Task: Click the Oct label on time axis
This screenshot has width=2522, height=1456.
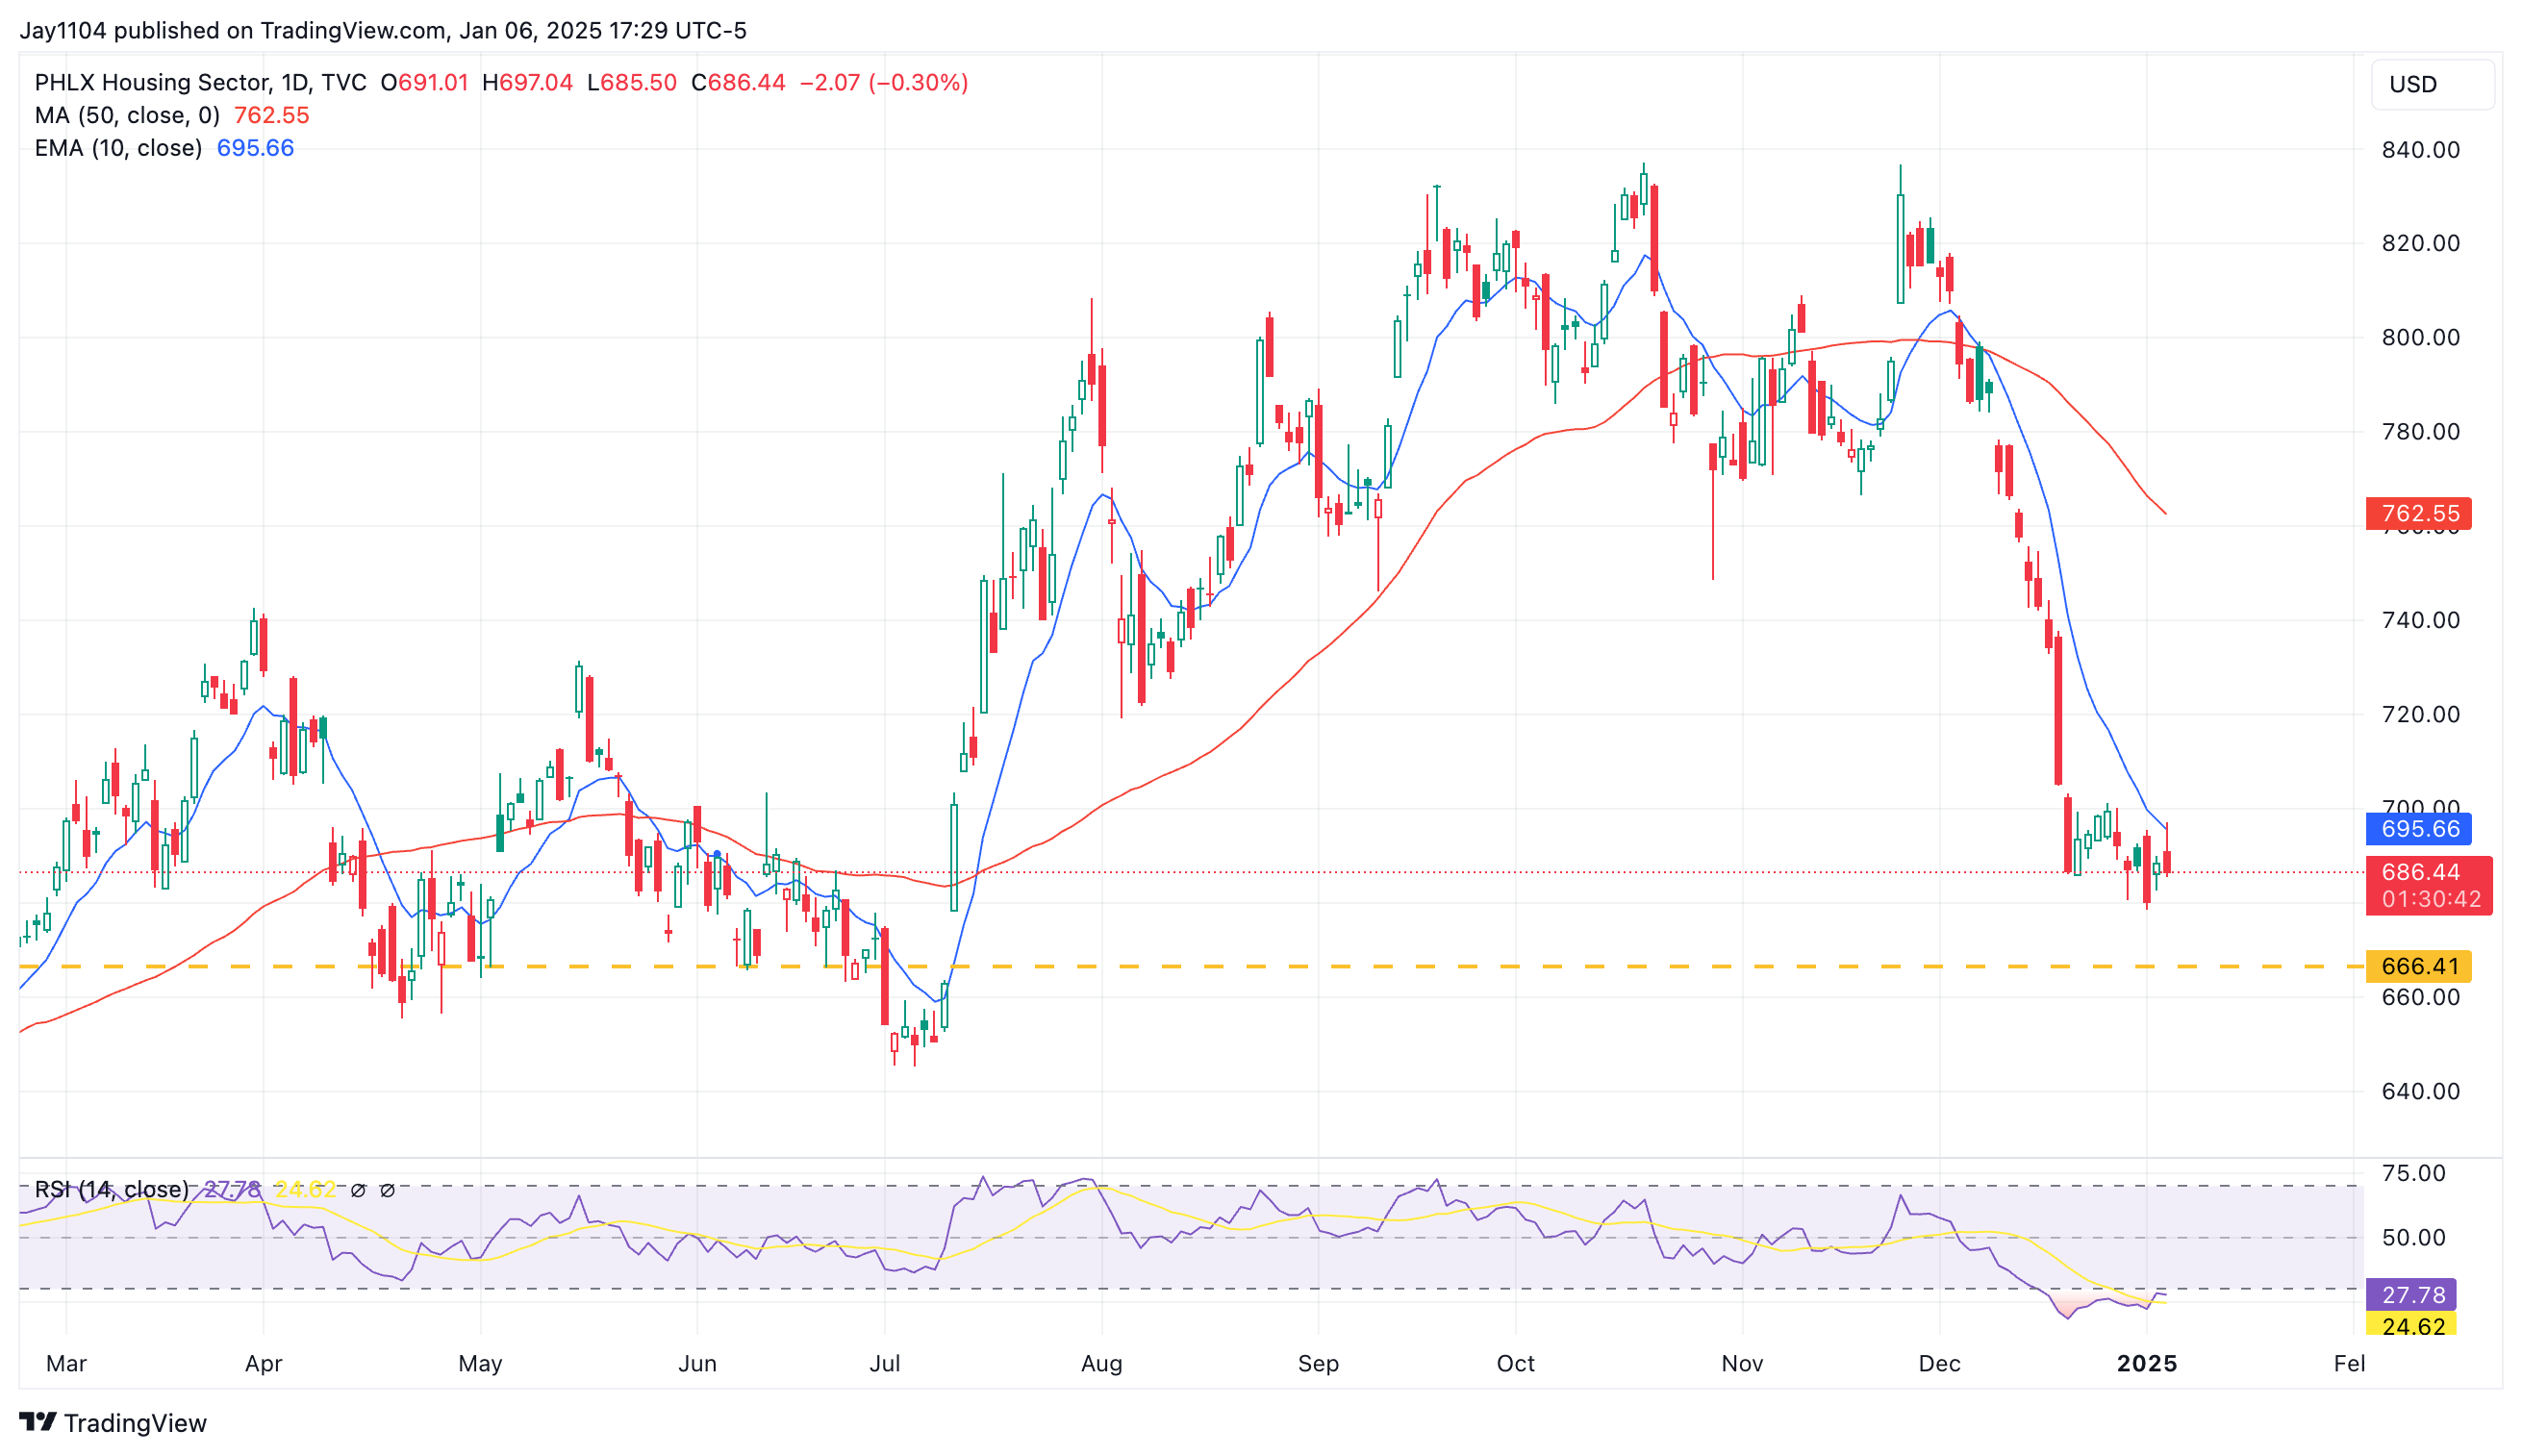Action: pyautogui.click(x=1516, y=1363)
